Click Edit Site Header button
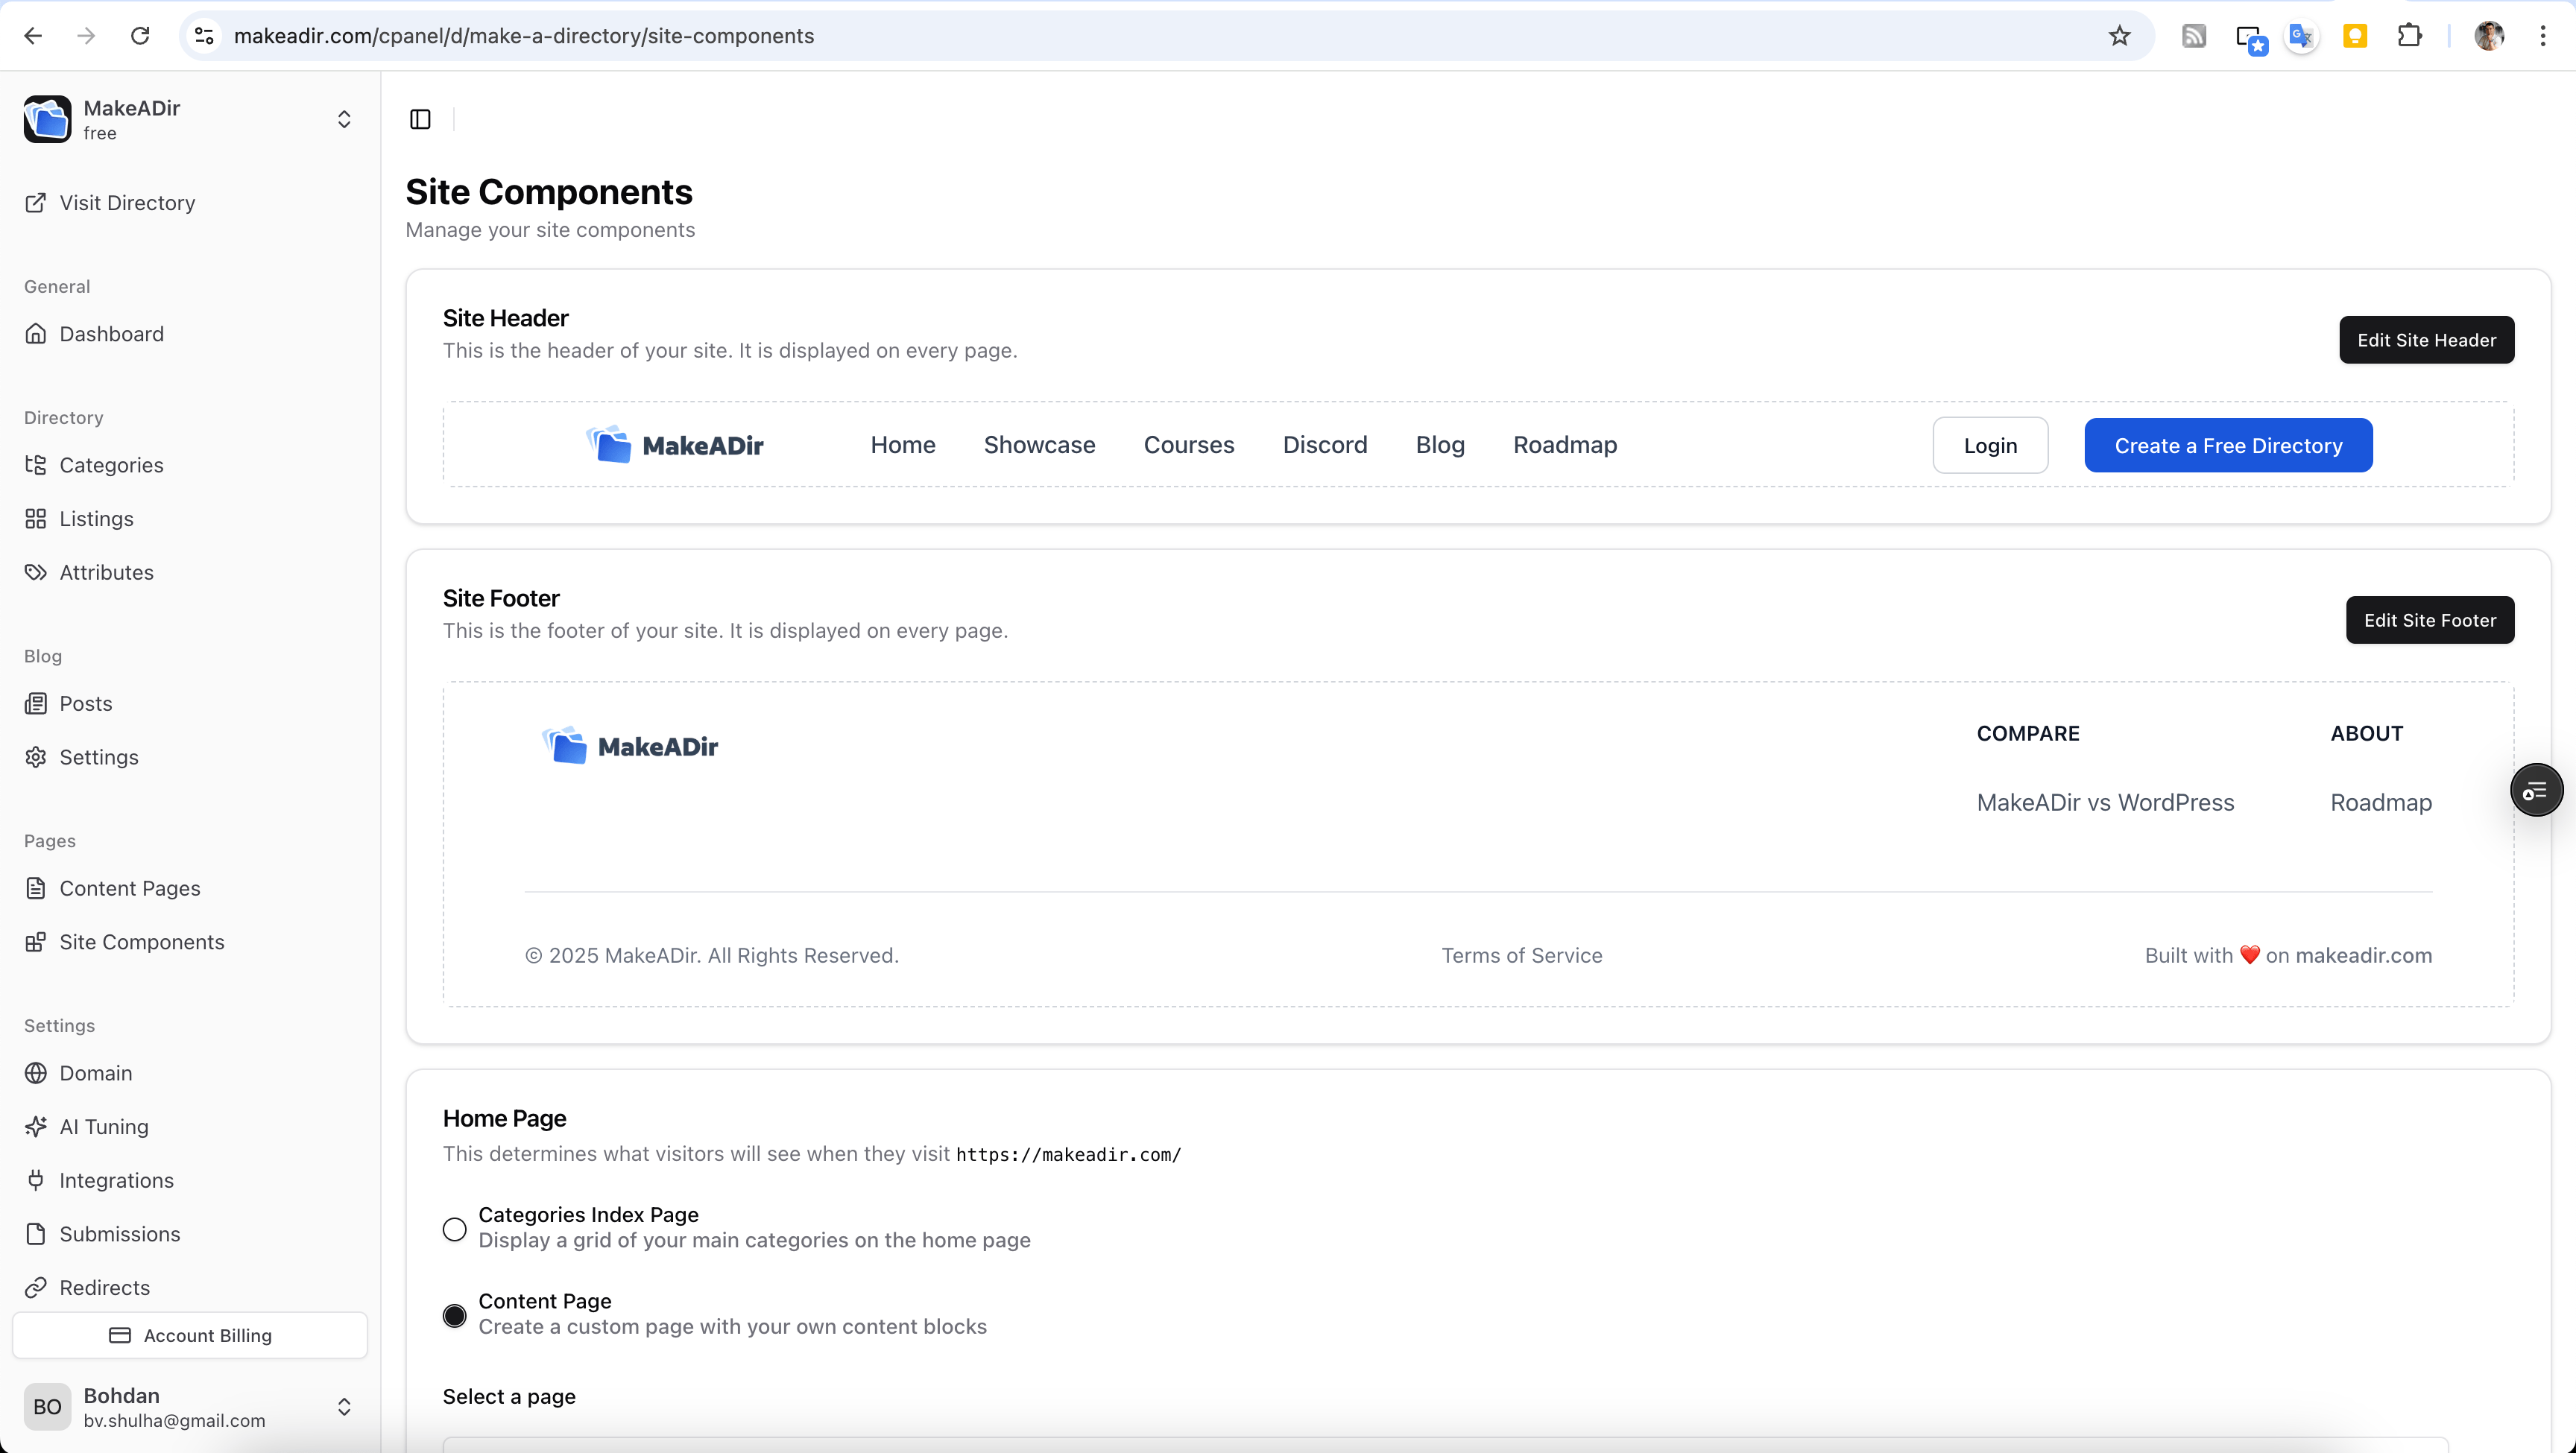Image resolution: width=2576 pixels, height=1453 pixels. [2426, 340]
